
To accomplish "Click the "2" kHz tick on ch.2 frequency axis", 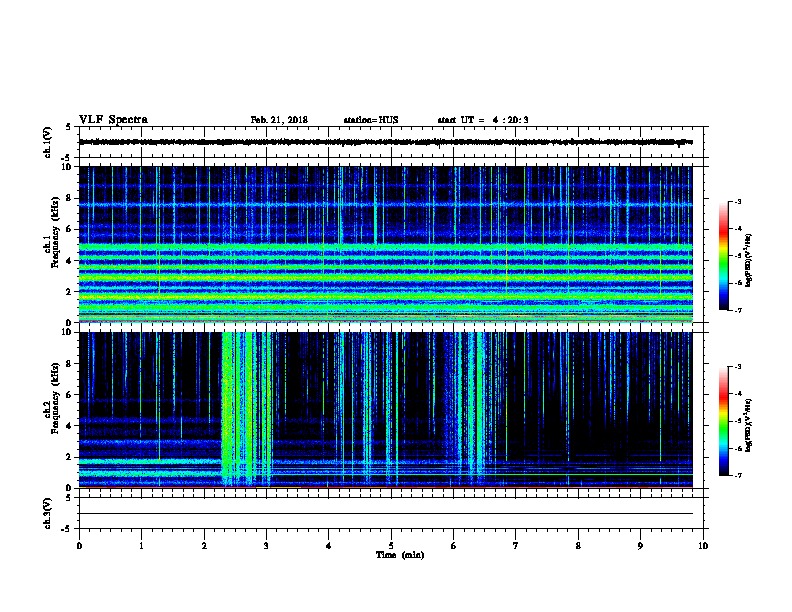I will 69,457.
